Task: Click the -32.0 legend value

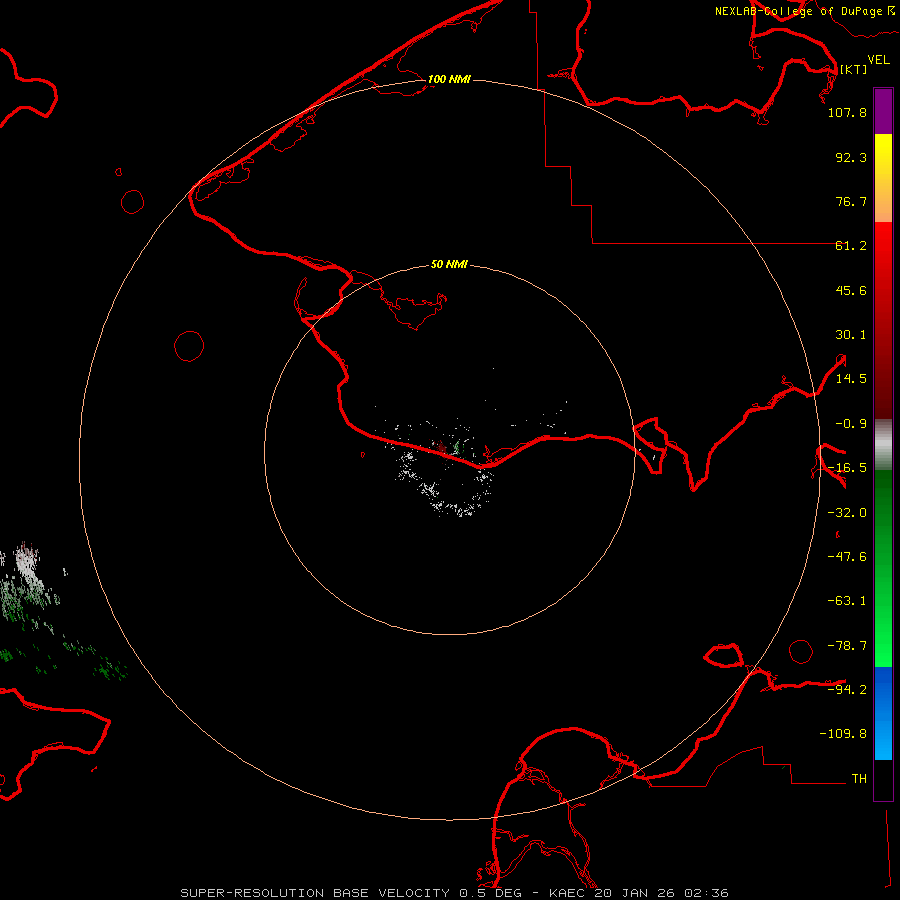Action: [x=847, y=513]
